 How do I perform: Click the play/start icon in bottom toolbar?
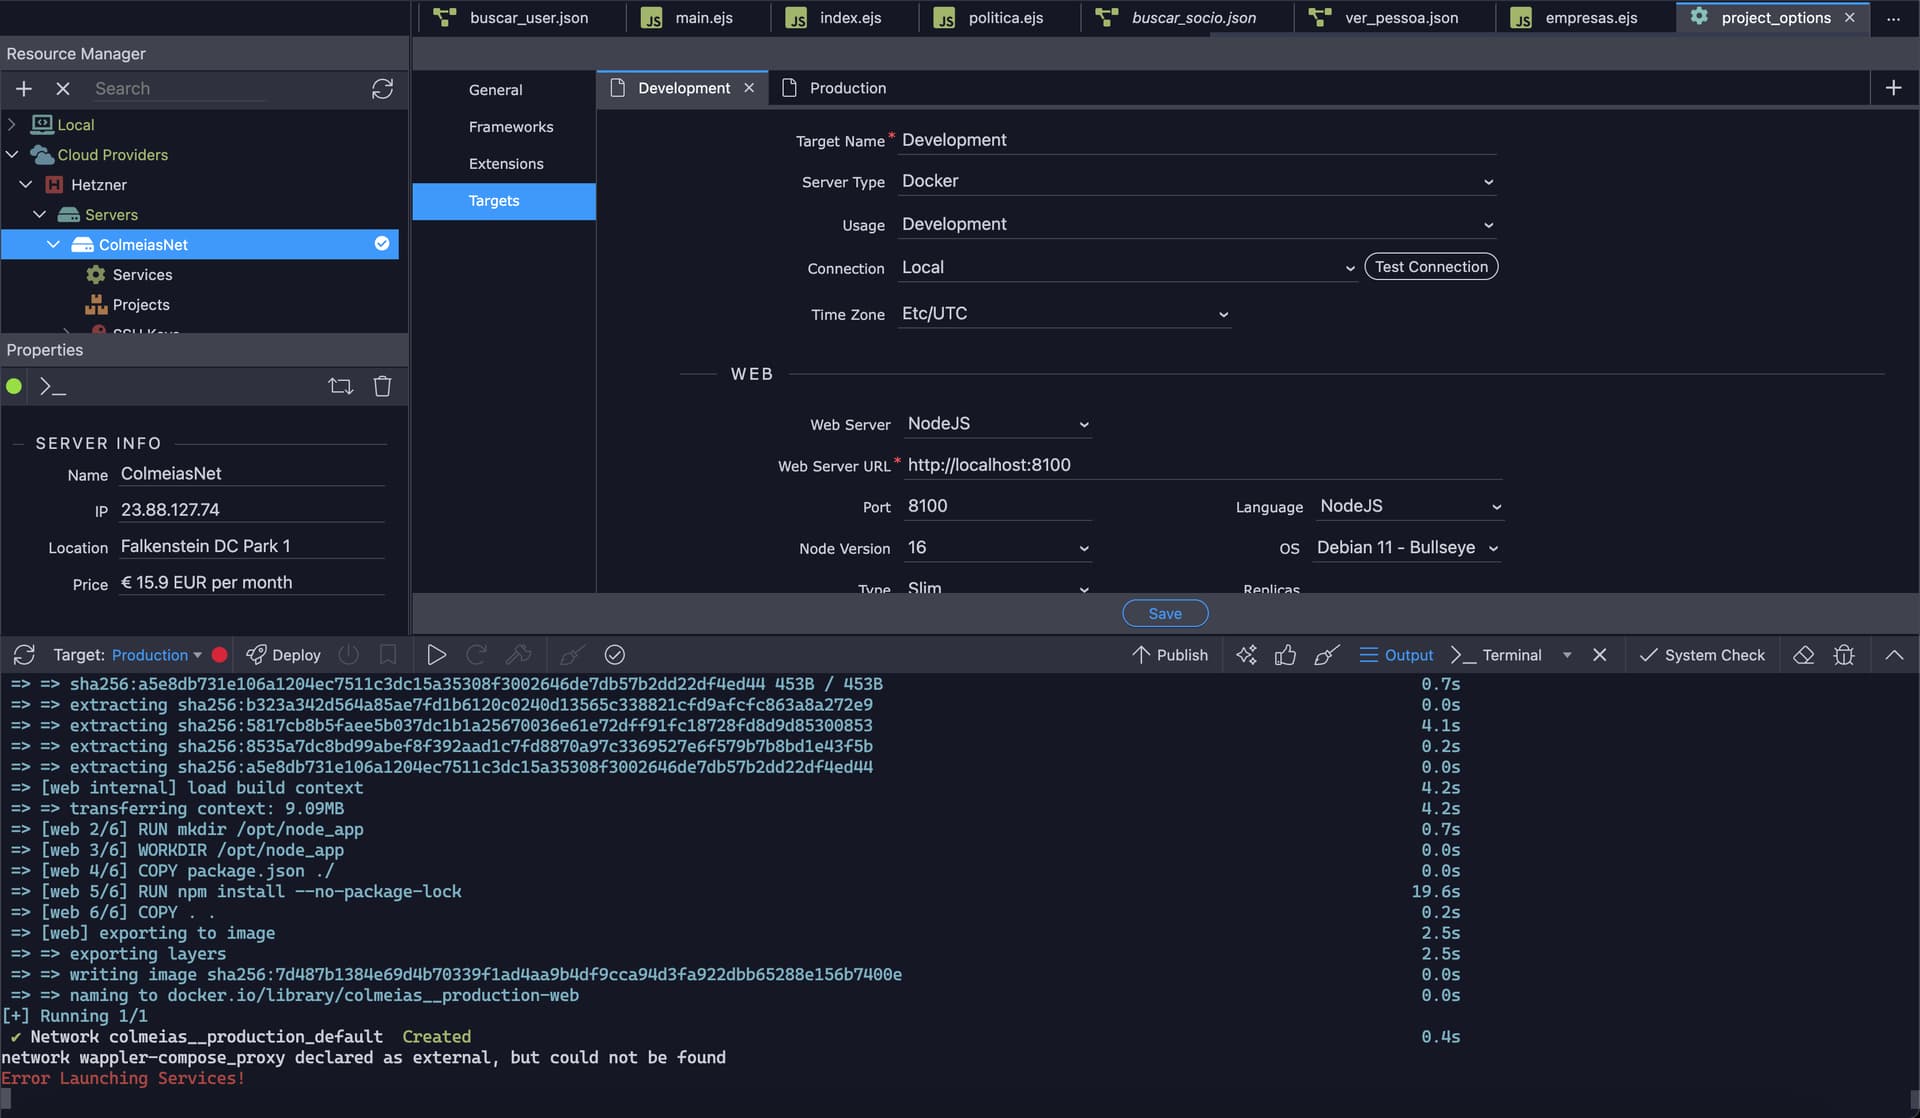tap(436, 655)
